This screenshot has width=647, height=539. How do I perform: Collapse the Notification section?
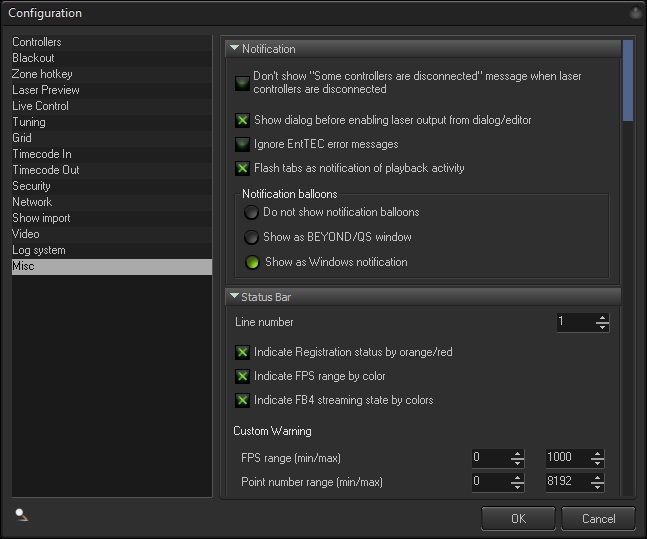234,48
